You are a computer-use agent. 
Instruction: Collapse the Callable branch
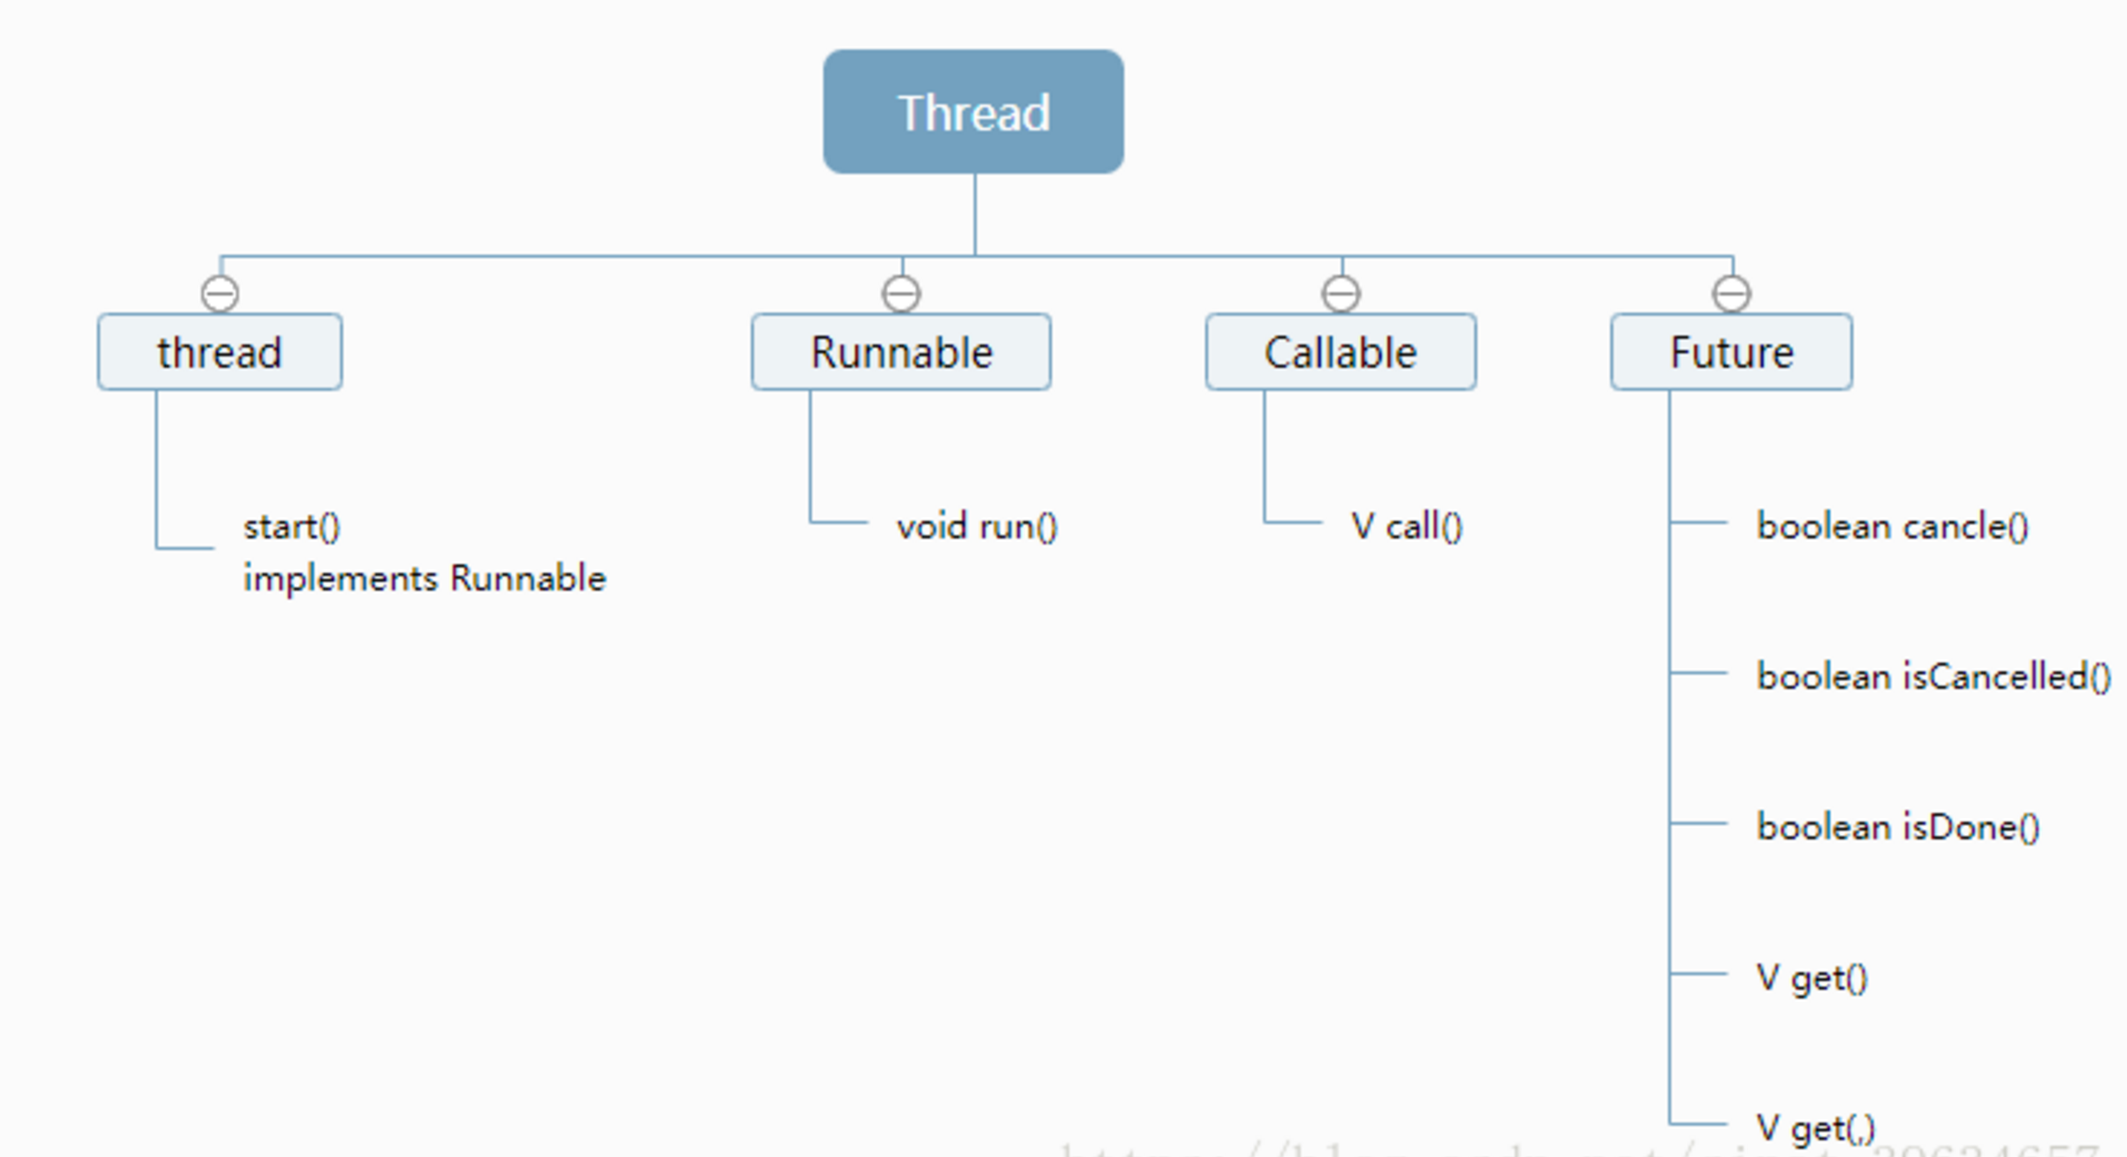pos(1341,294)
